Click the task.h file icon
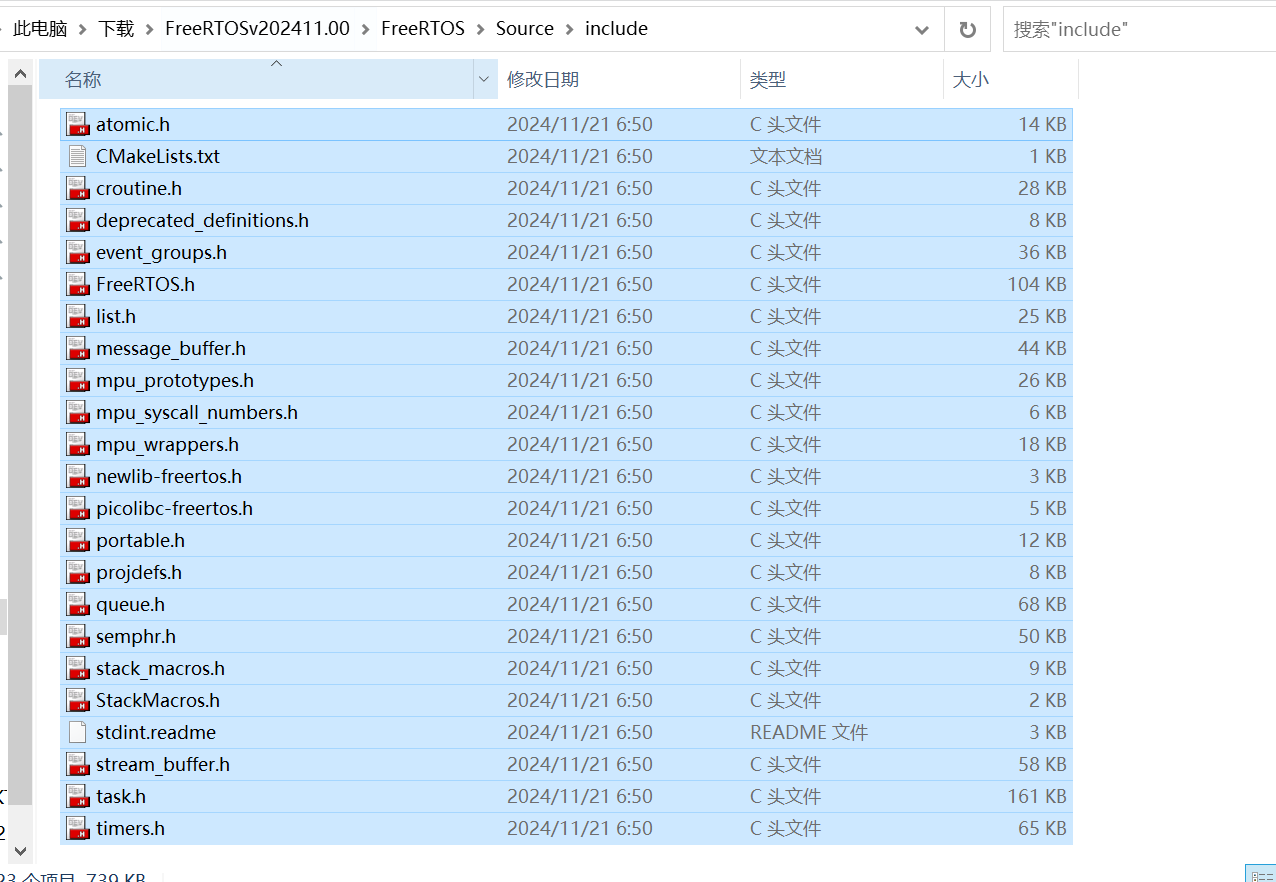This screenshot has height=882, width=1276. (x=78, y=796)
